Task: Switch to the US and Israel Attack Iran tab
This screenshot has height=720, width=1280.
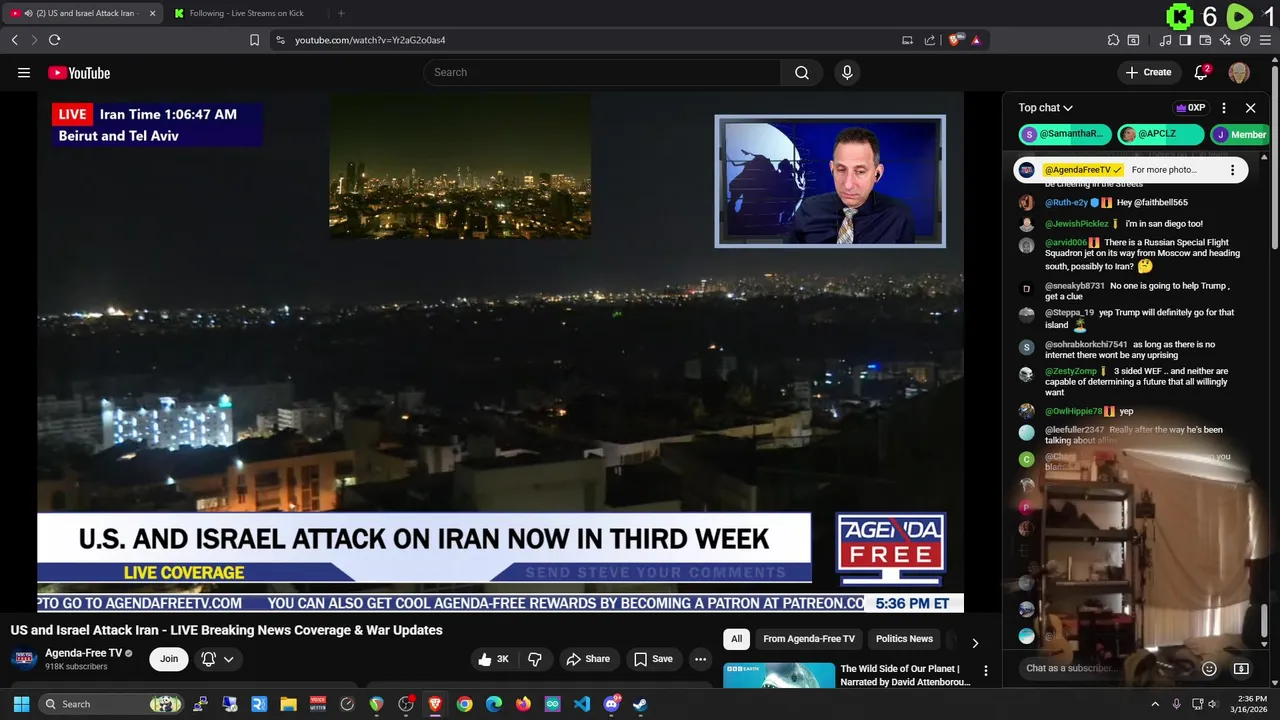Action: click(82, 13)
